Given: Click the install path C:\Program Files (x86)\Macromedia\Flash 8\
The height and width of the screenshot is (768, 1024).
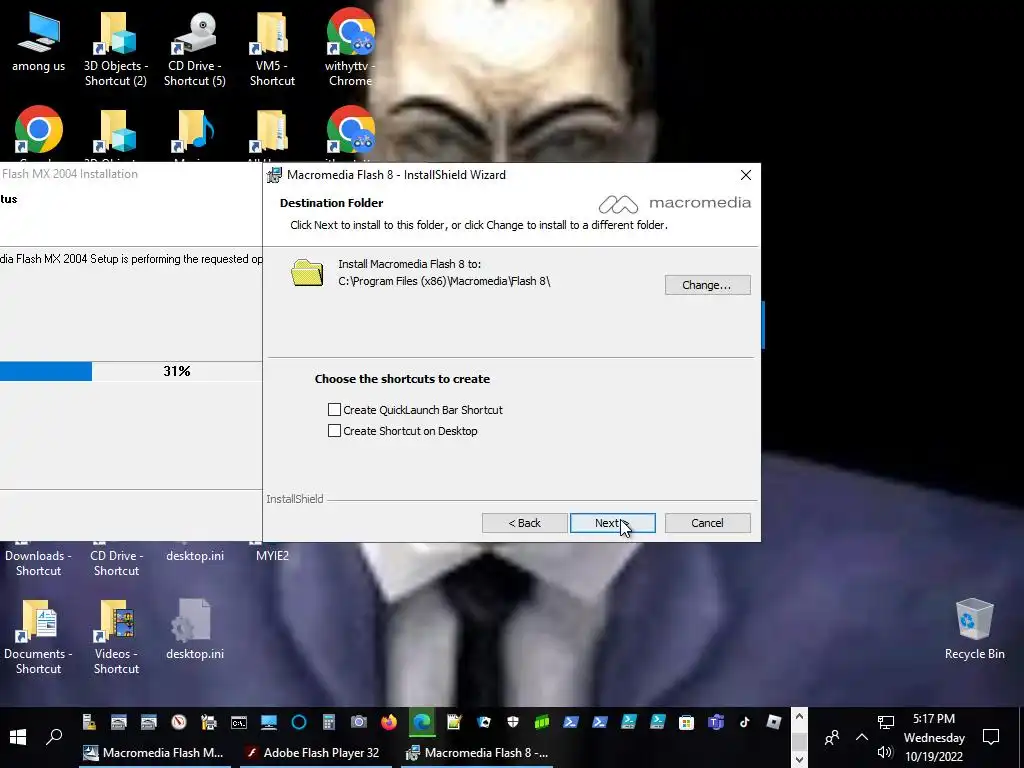Looking at the screenshot, I should [x=444, y=281].
